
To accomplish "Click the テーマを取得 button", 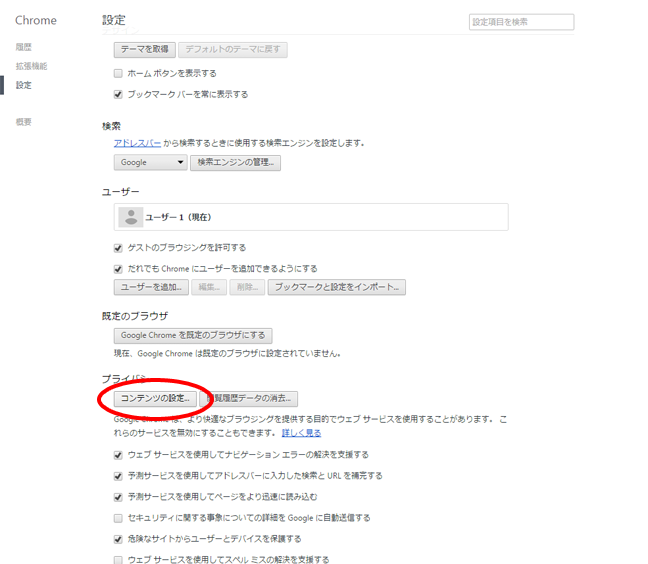I will (x=145, y=50).
